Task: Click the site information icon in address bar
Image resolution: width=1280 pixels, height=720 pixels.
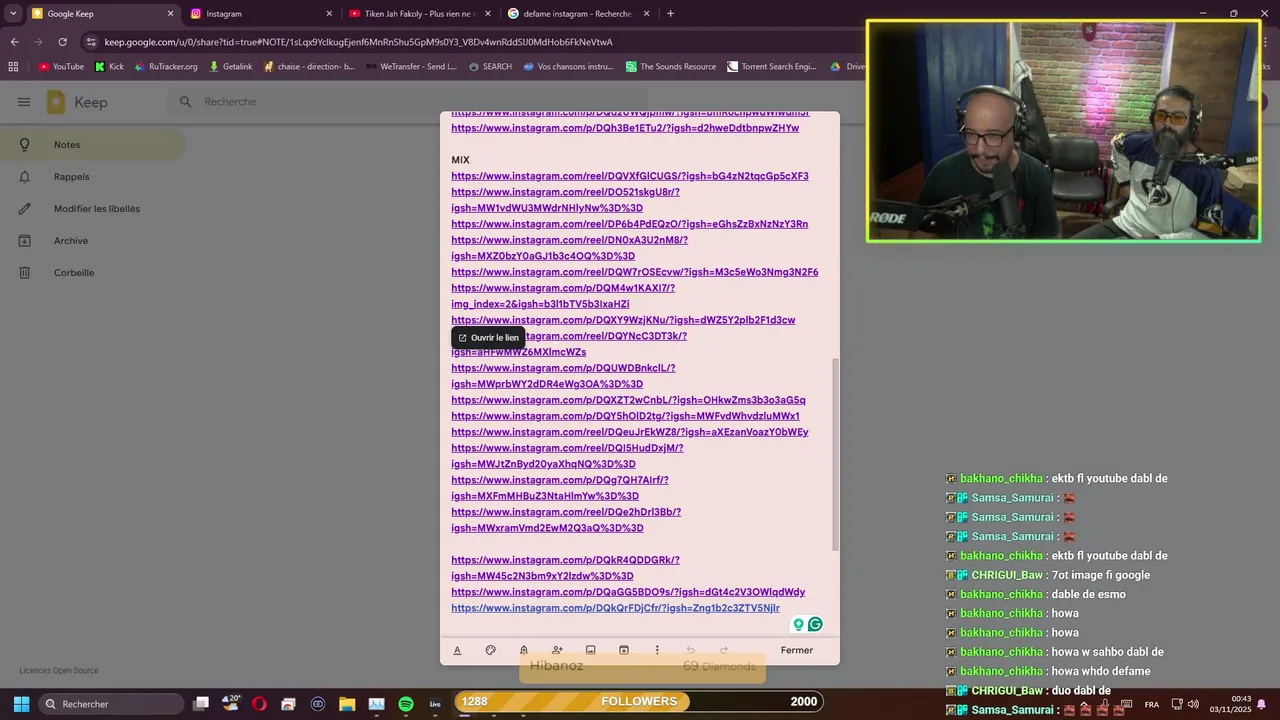Action: [x=91, y=42]
